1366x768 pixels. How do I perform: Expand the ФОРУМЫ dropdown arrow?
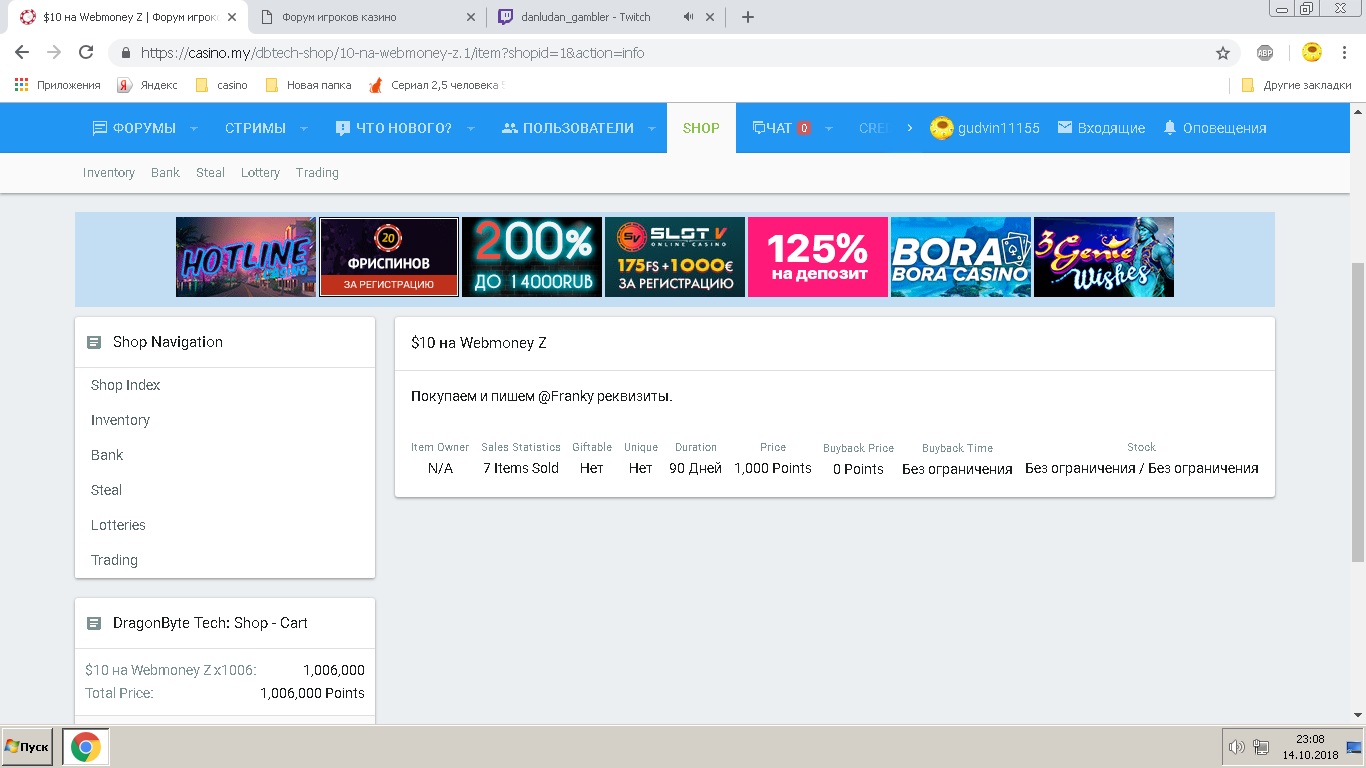click(194, 128)
